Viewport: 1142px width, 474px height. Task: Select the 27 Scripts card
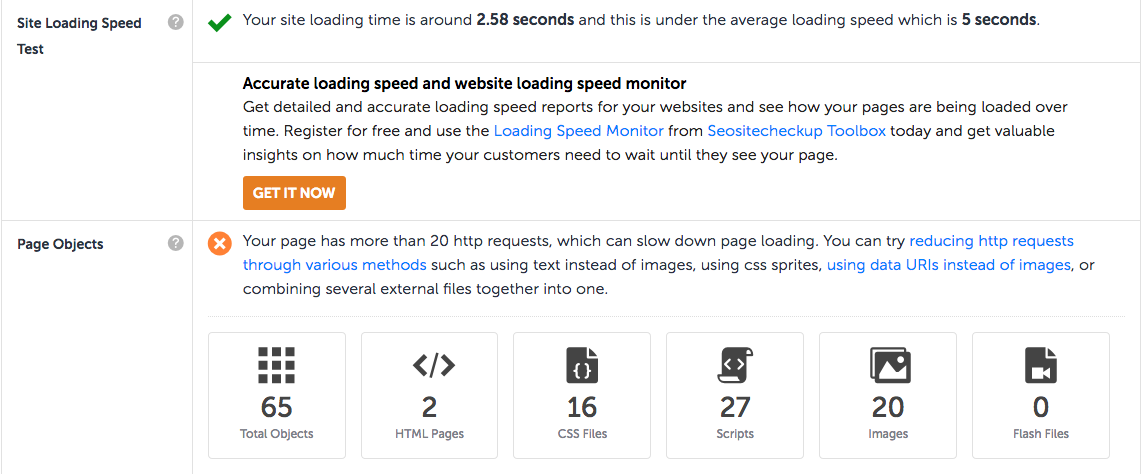735,395
